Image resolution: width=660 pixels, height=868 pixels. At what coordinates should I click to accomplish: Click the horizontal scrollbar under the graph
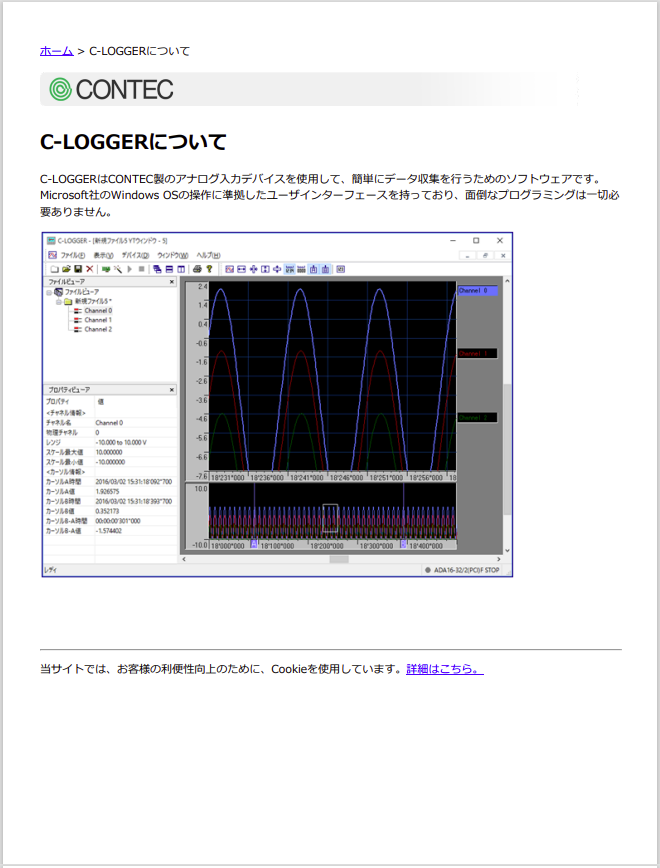point(340,559)
